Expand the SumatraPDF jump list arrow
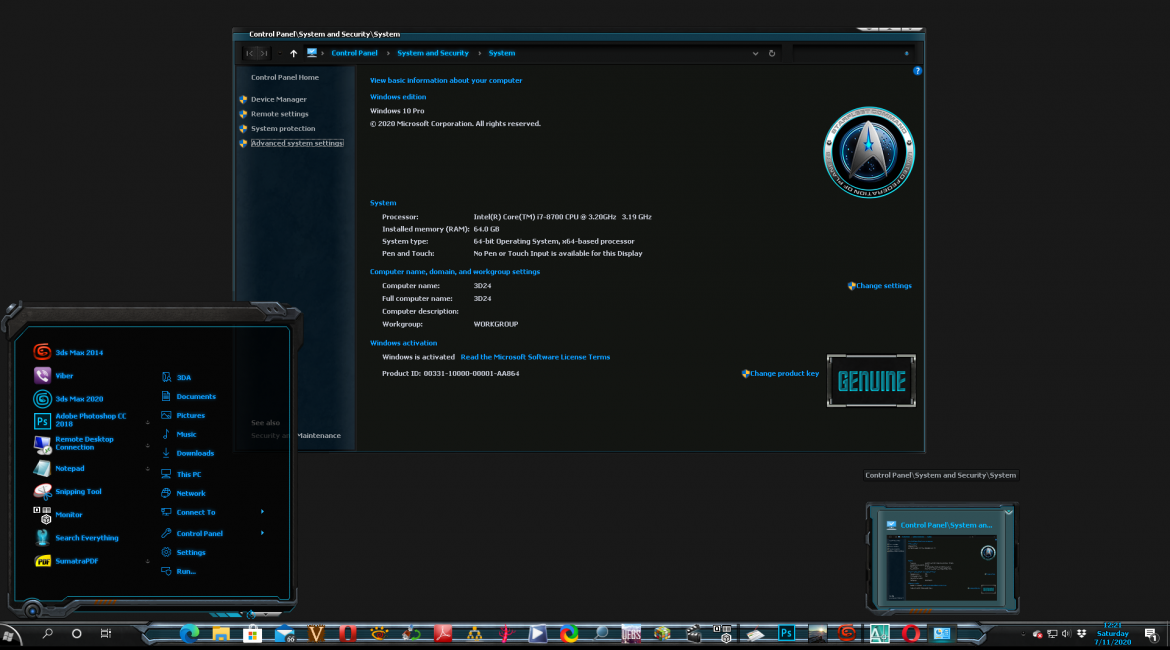The width and height of the screenshot is (1170, 650). (x=147, y=561)
